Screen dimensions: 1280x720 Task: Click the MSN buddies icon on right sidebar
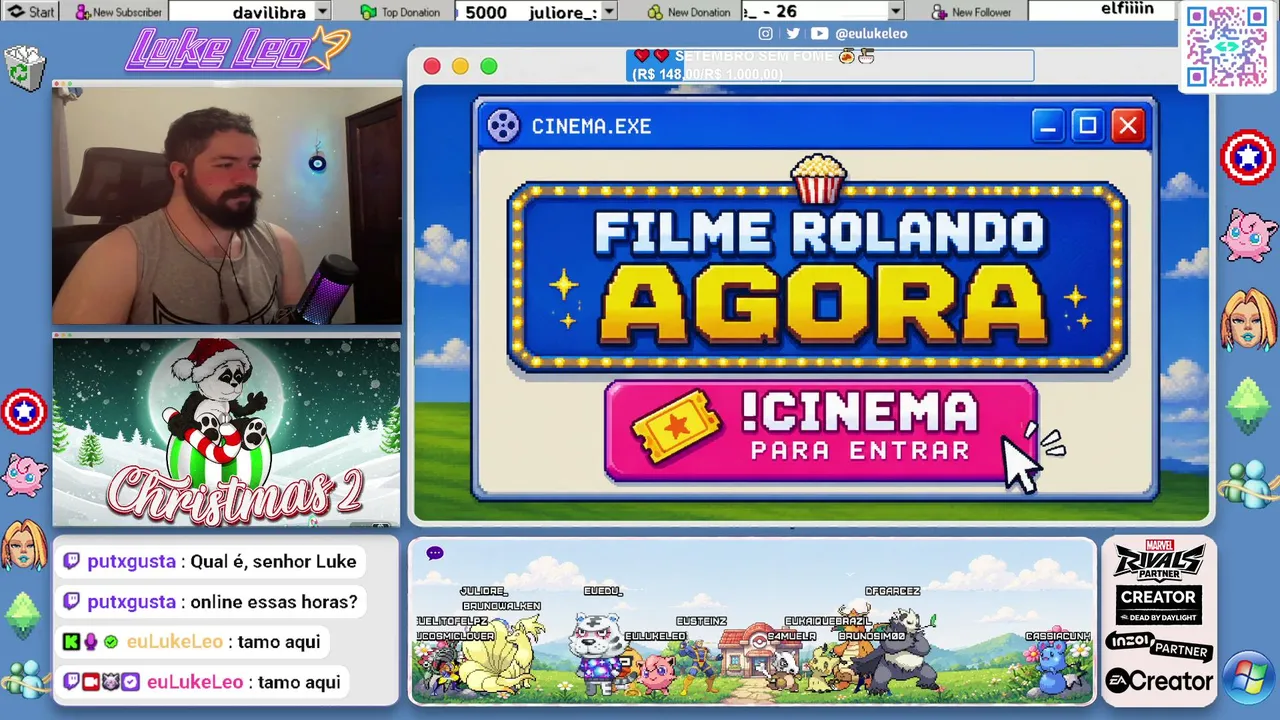(x=1249, y=484)
